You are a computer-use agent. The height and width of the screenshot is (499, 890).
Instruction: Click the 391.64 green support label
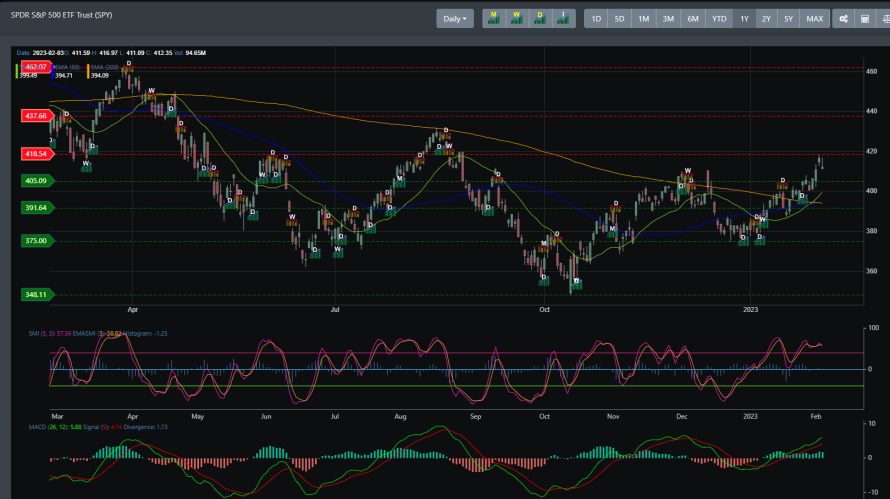(37, 208)
